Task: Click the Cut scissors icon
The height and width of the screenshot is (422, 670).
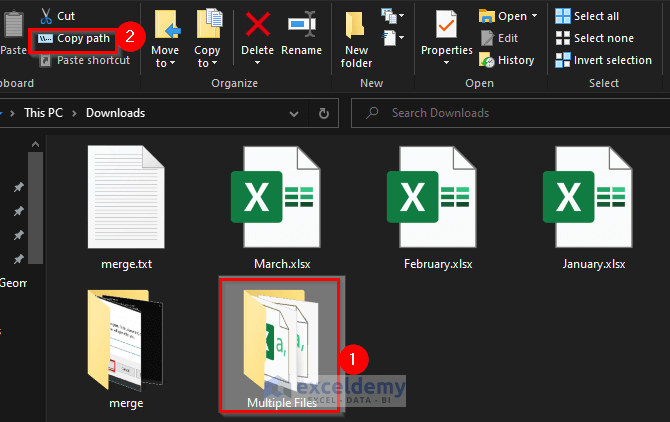Action: [x=46, y=16]
